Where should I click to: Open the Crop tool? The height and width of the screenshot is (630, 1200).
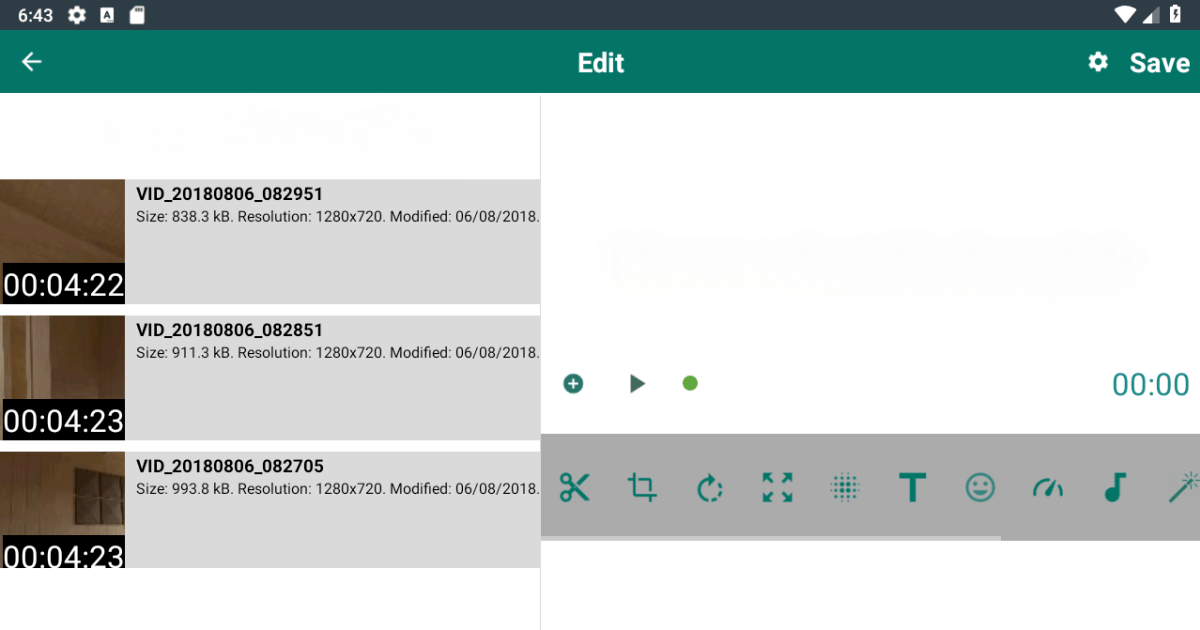[x=641, y=488]
